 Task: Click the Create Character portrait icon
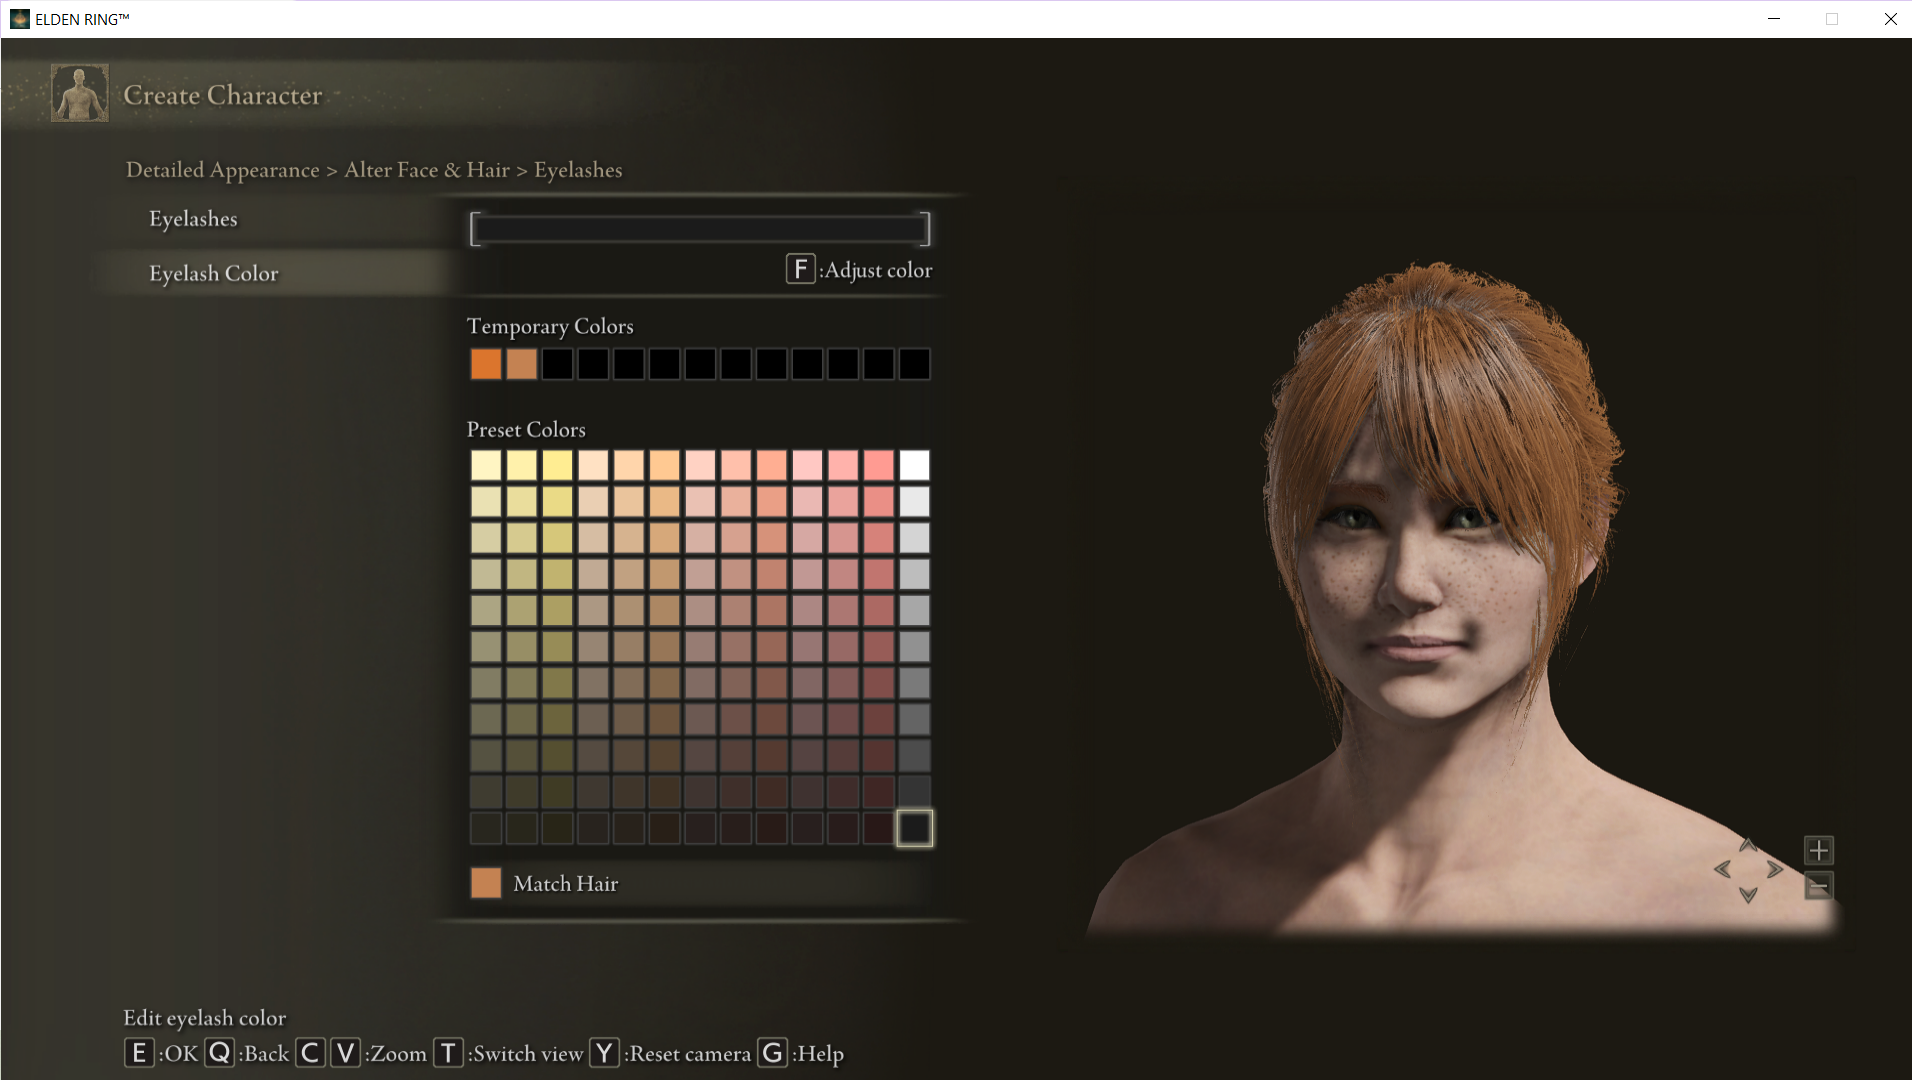80,93
